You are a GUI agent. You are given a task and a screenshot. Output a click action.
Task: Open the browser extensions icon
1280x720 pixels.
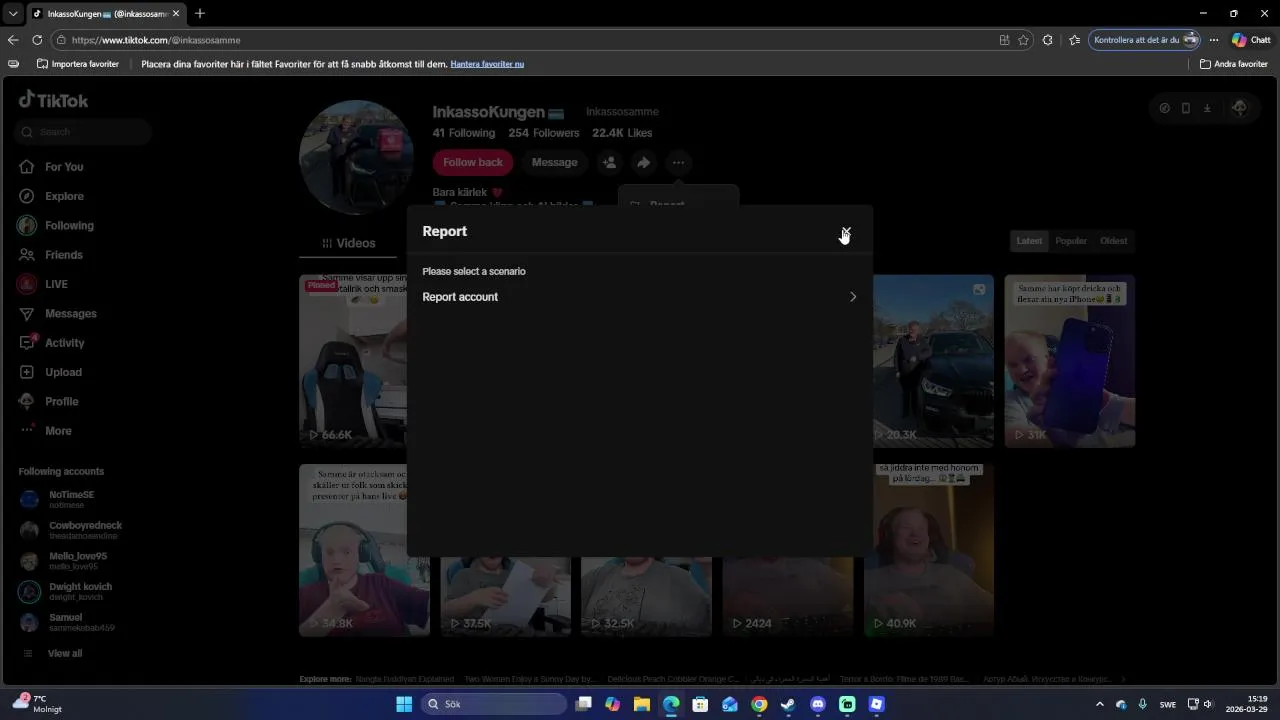click(x=1047, y=40)
